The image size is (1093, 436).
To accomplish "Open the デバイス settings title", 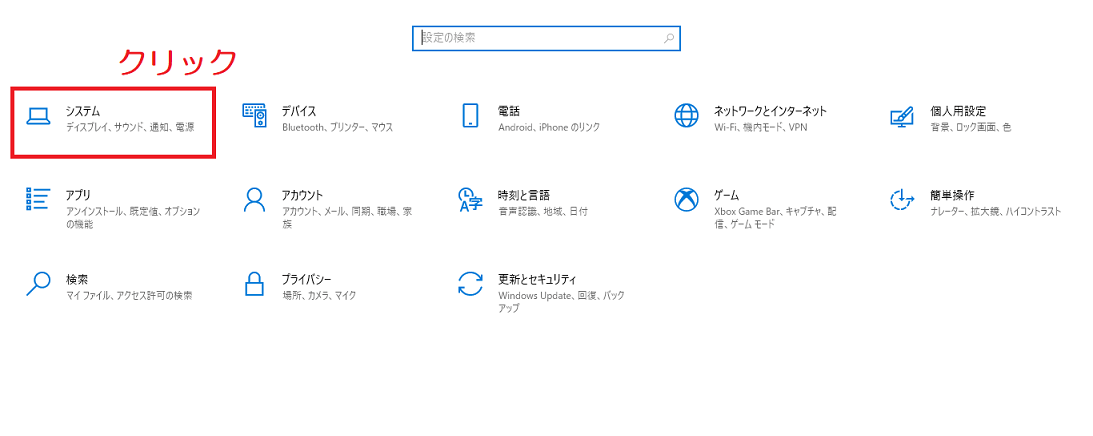I will [299, 111].
